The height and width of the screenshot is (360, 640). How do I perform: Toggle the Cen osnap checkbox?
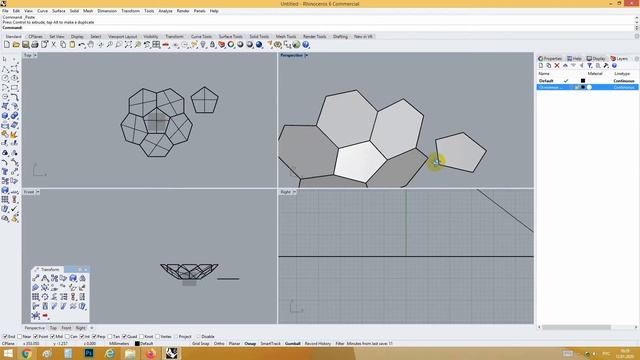click(67, 337)
